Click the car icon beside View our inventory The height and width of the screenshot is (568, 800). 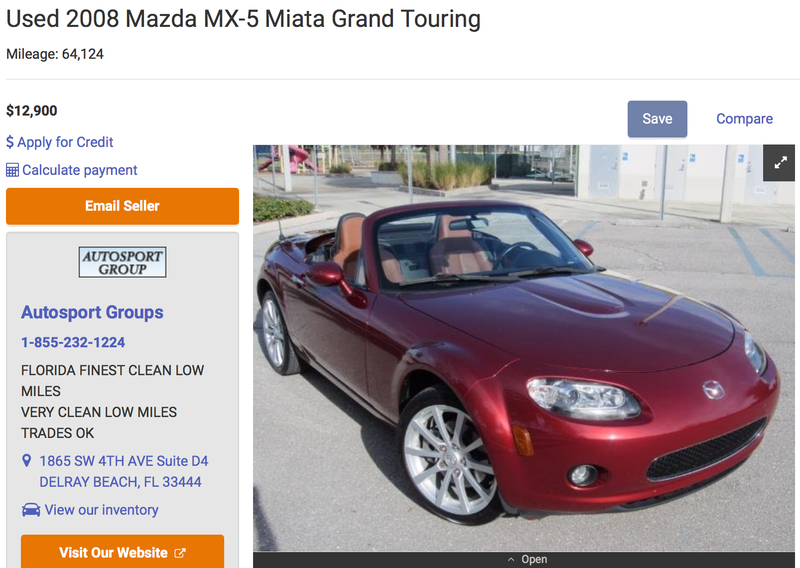31,510
